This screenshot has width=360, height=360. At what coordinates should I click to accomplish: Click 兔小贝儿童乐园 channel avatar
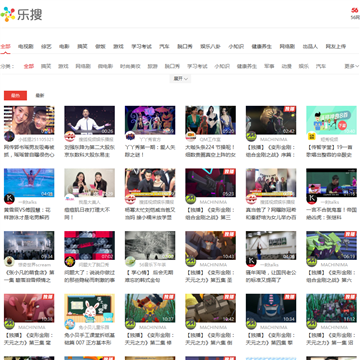(x=70, y=324)
